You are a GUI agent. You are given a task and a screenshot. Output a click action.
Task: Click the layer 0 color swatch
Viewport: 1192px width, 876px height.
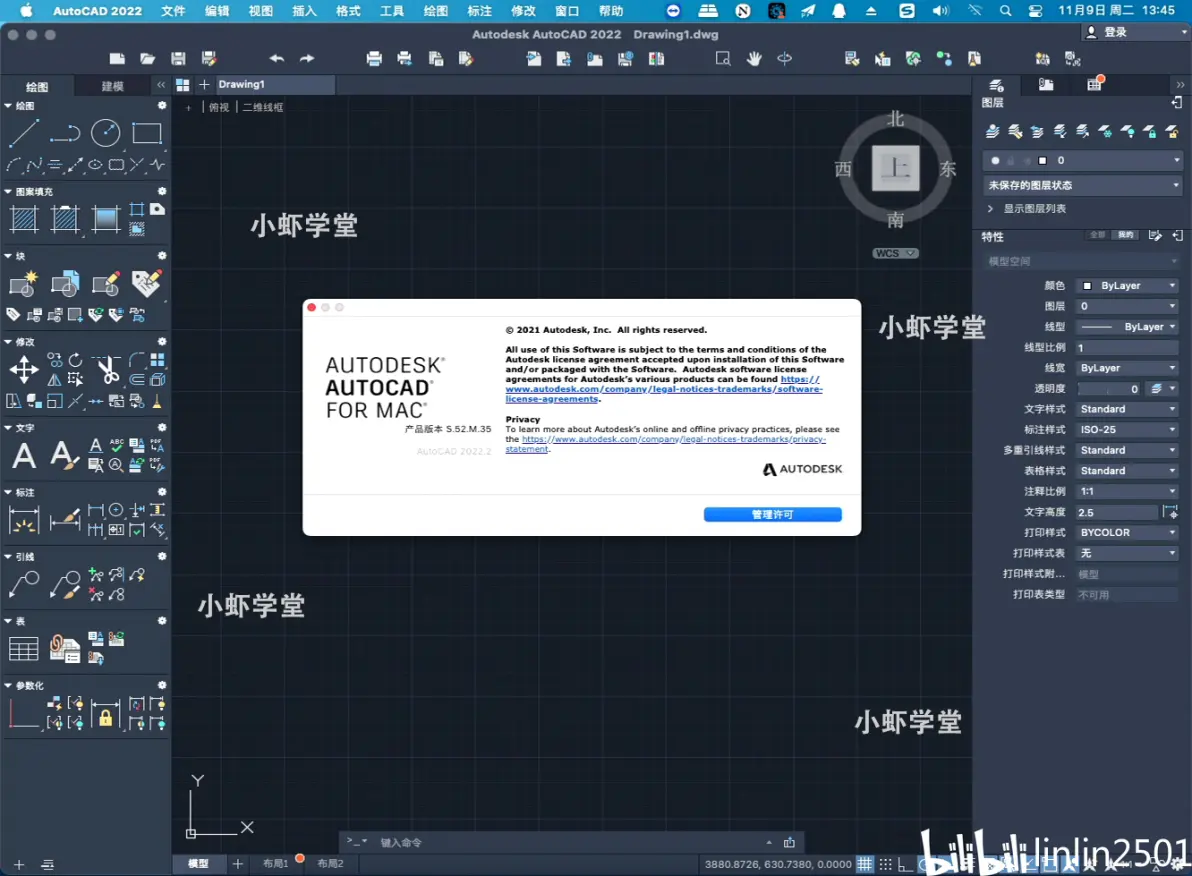click(x=1042, y=160)
